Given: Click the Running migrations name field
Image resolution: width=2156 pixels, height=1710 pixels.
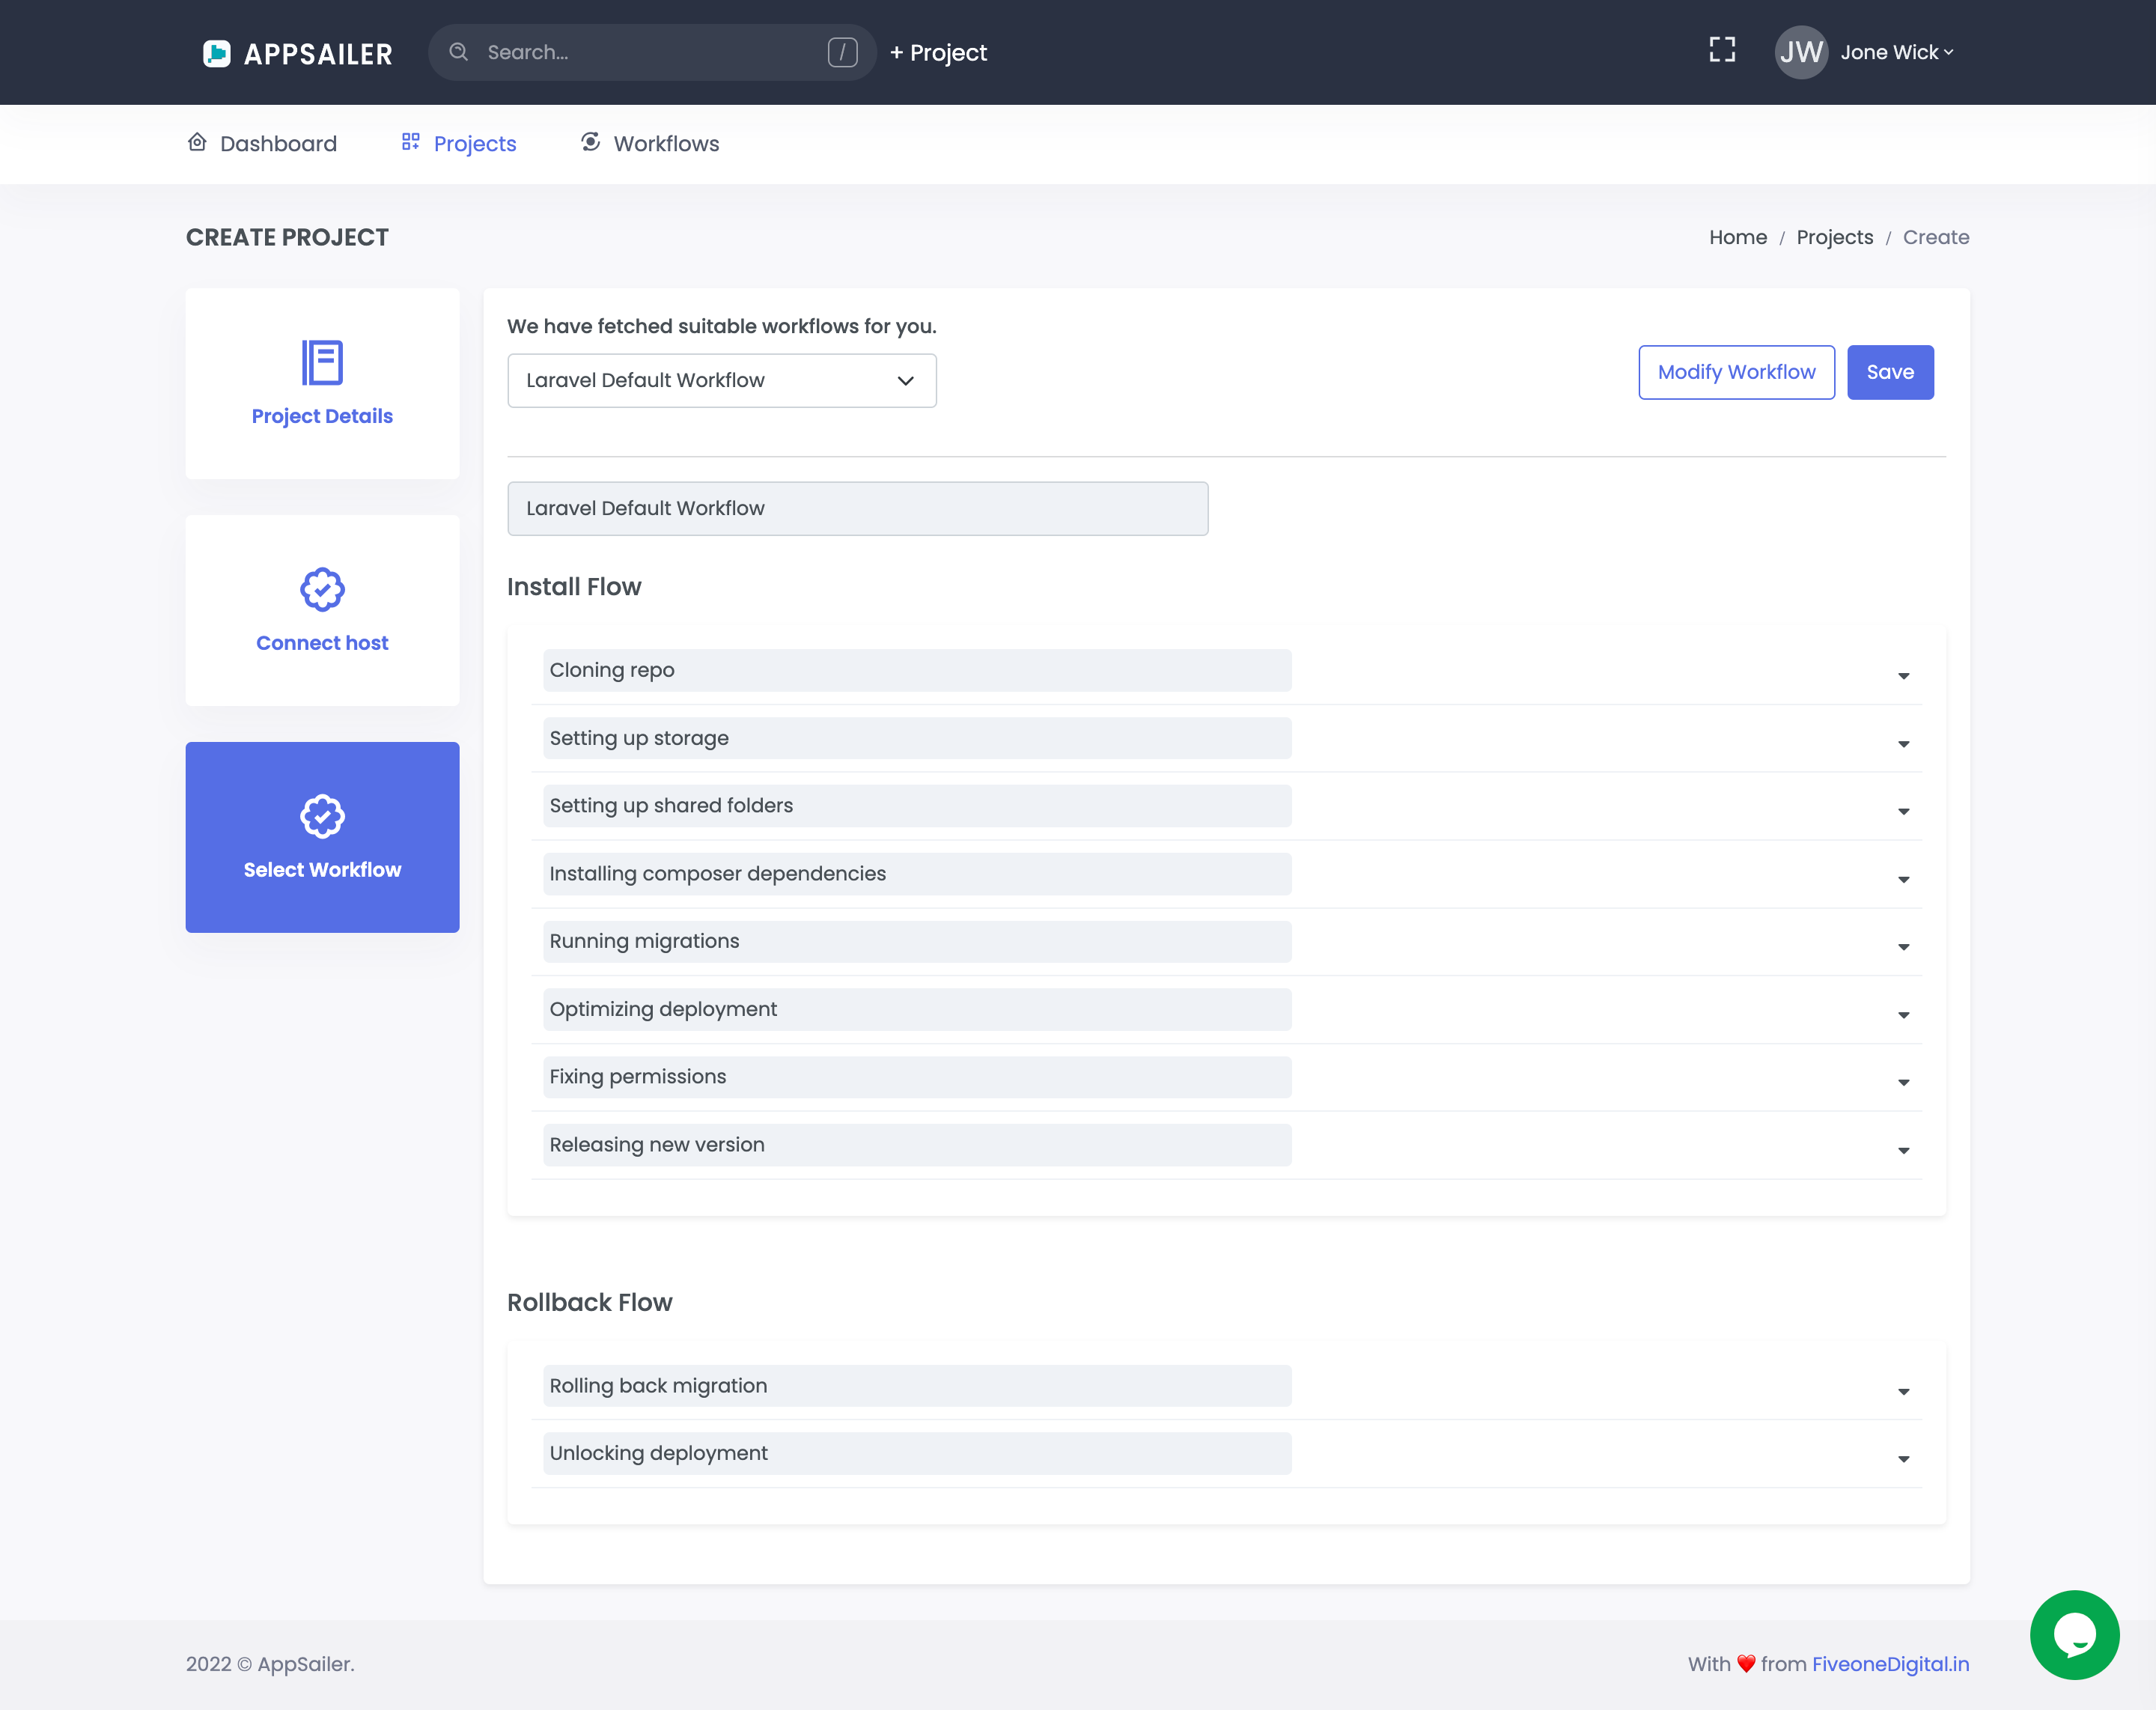Looking at the screenshot, I should click(917, 941).
